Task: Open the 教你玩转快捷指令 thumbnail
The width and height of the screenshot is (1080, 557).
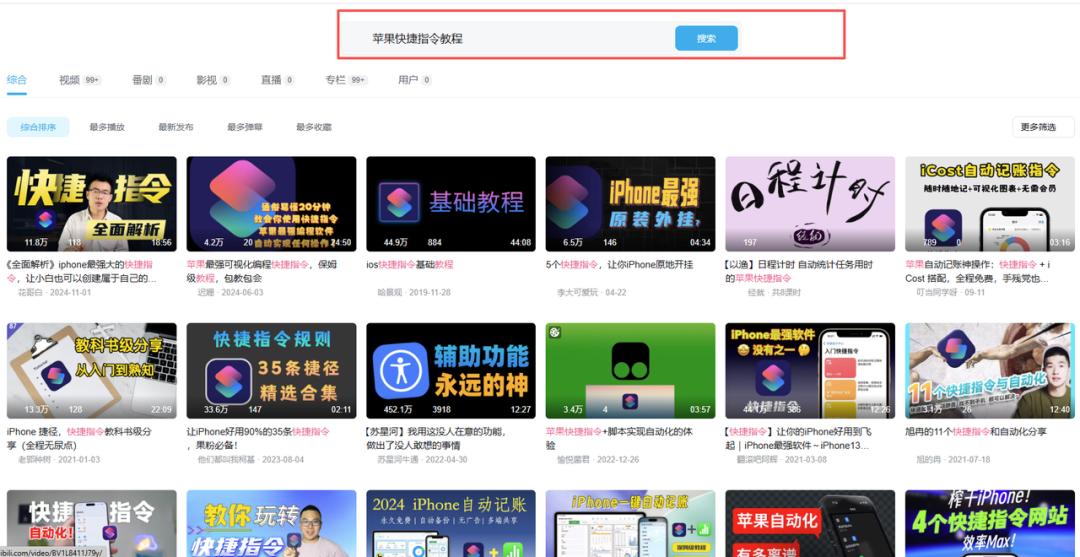Action: (271, 523)
